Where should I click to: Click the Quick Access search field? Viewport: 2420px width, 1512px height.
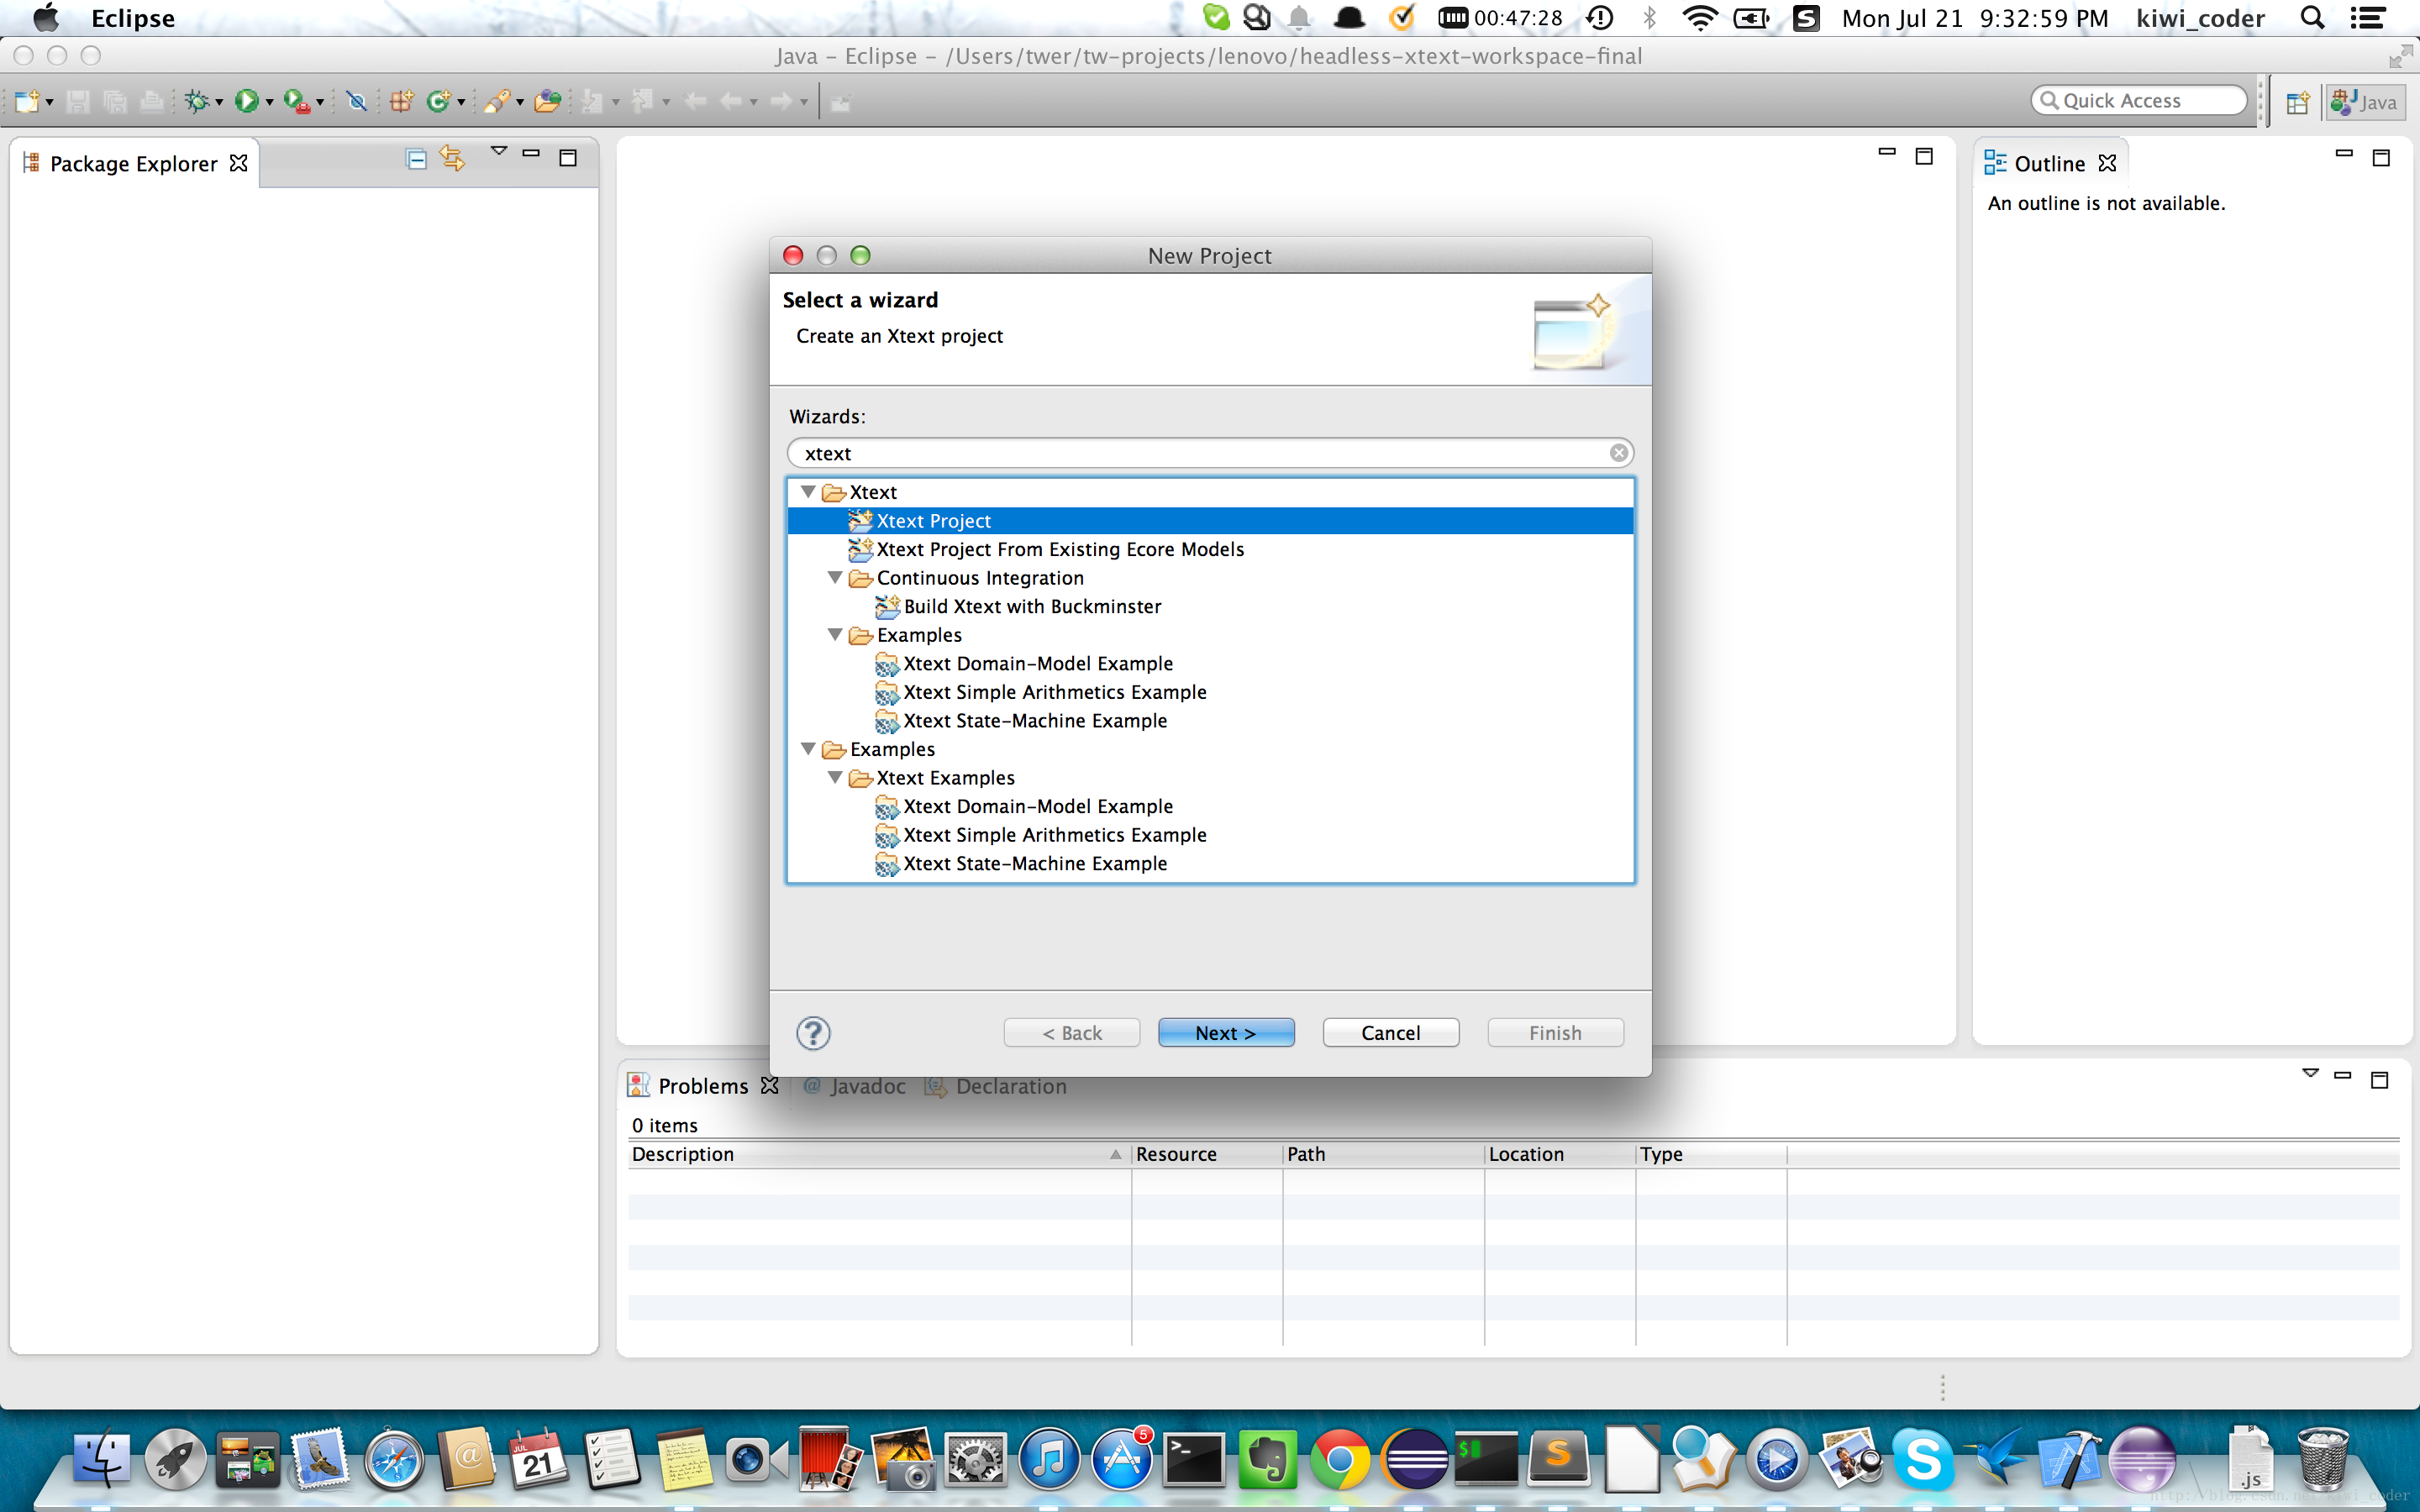2139,100
